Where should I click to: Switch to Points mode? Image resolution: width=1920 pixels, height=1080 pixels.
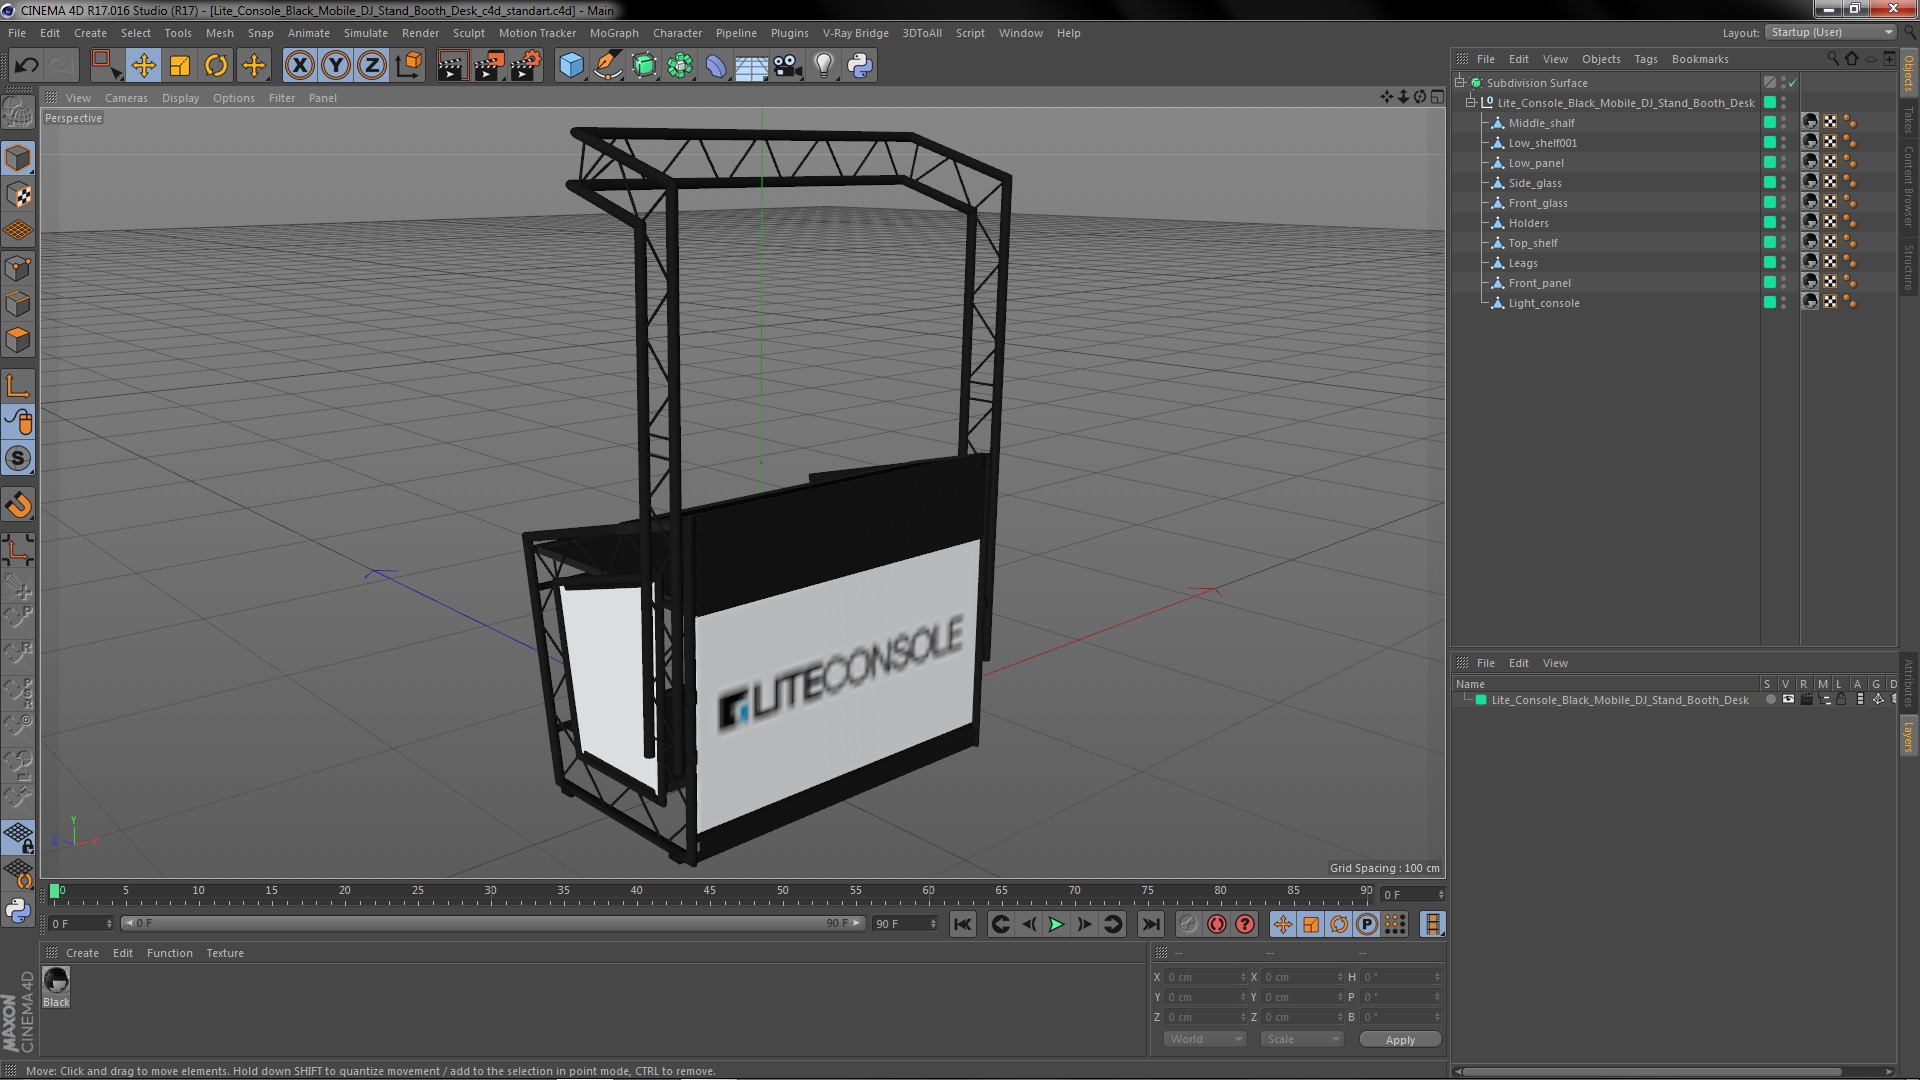(x=18, y=268)
